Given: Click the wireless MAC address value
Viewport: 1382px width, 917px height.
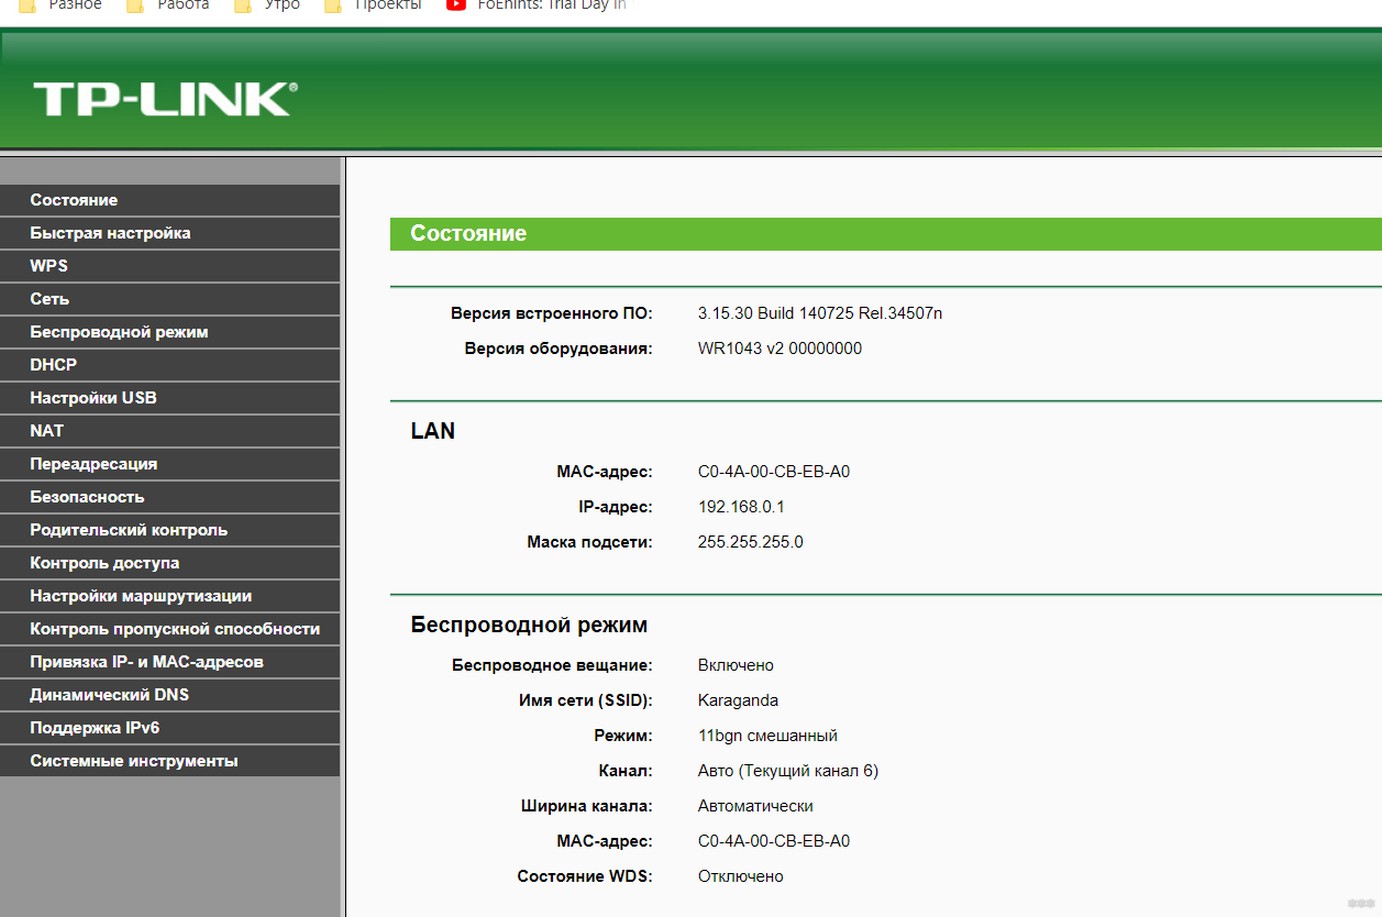Looking at the screenshot, I should pyautogui.click(x=774, y=841).
